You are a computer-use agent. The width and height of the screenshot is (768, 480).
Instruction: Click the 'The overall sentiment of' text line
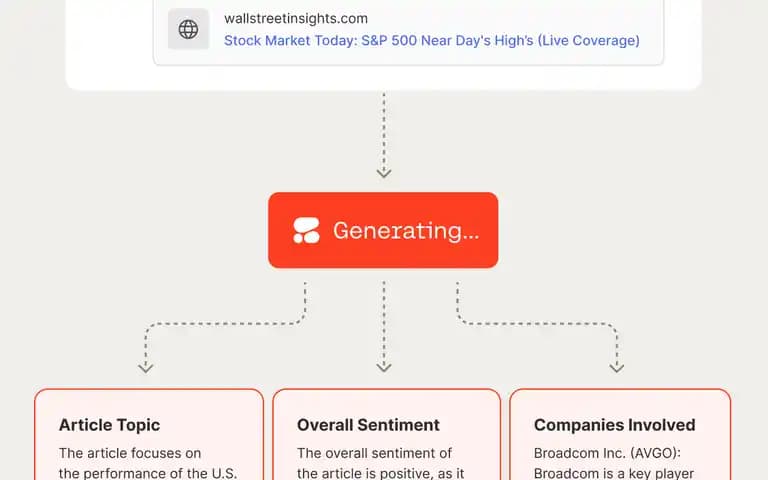[374, 453]
